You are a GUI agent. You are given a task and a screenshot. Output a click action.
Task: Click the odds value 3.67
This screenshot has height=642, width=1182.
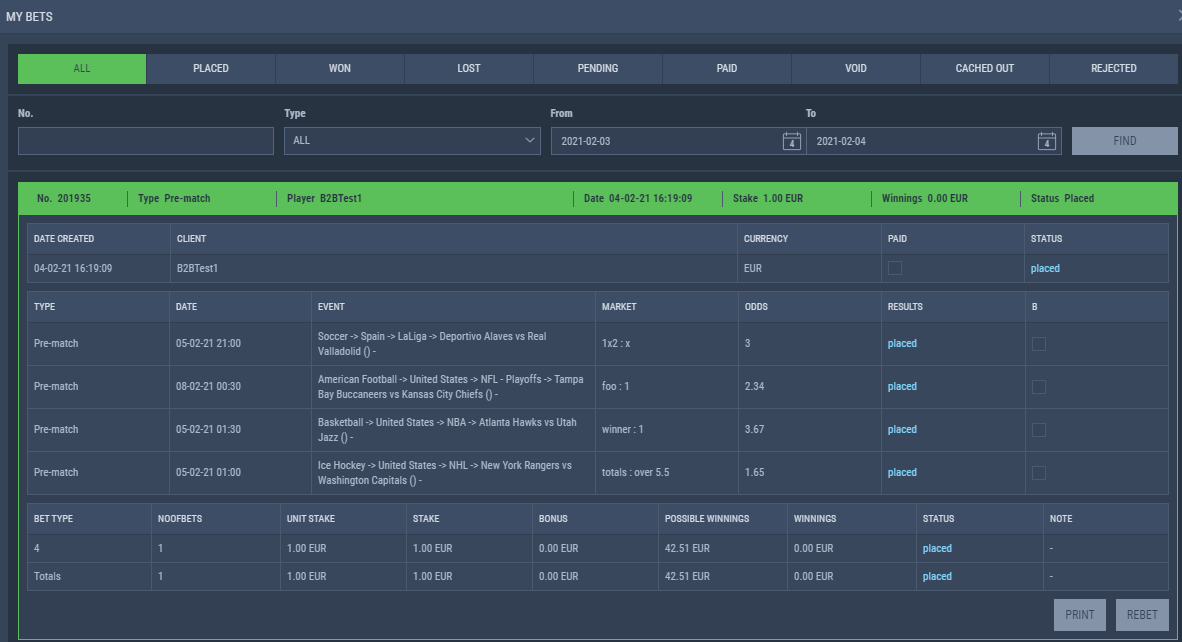coord(755,430)
